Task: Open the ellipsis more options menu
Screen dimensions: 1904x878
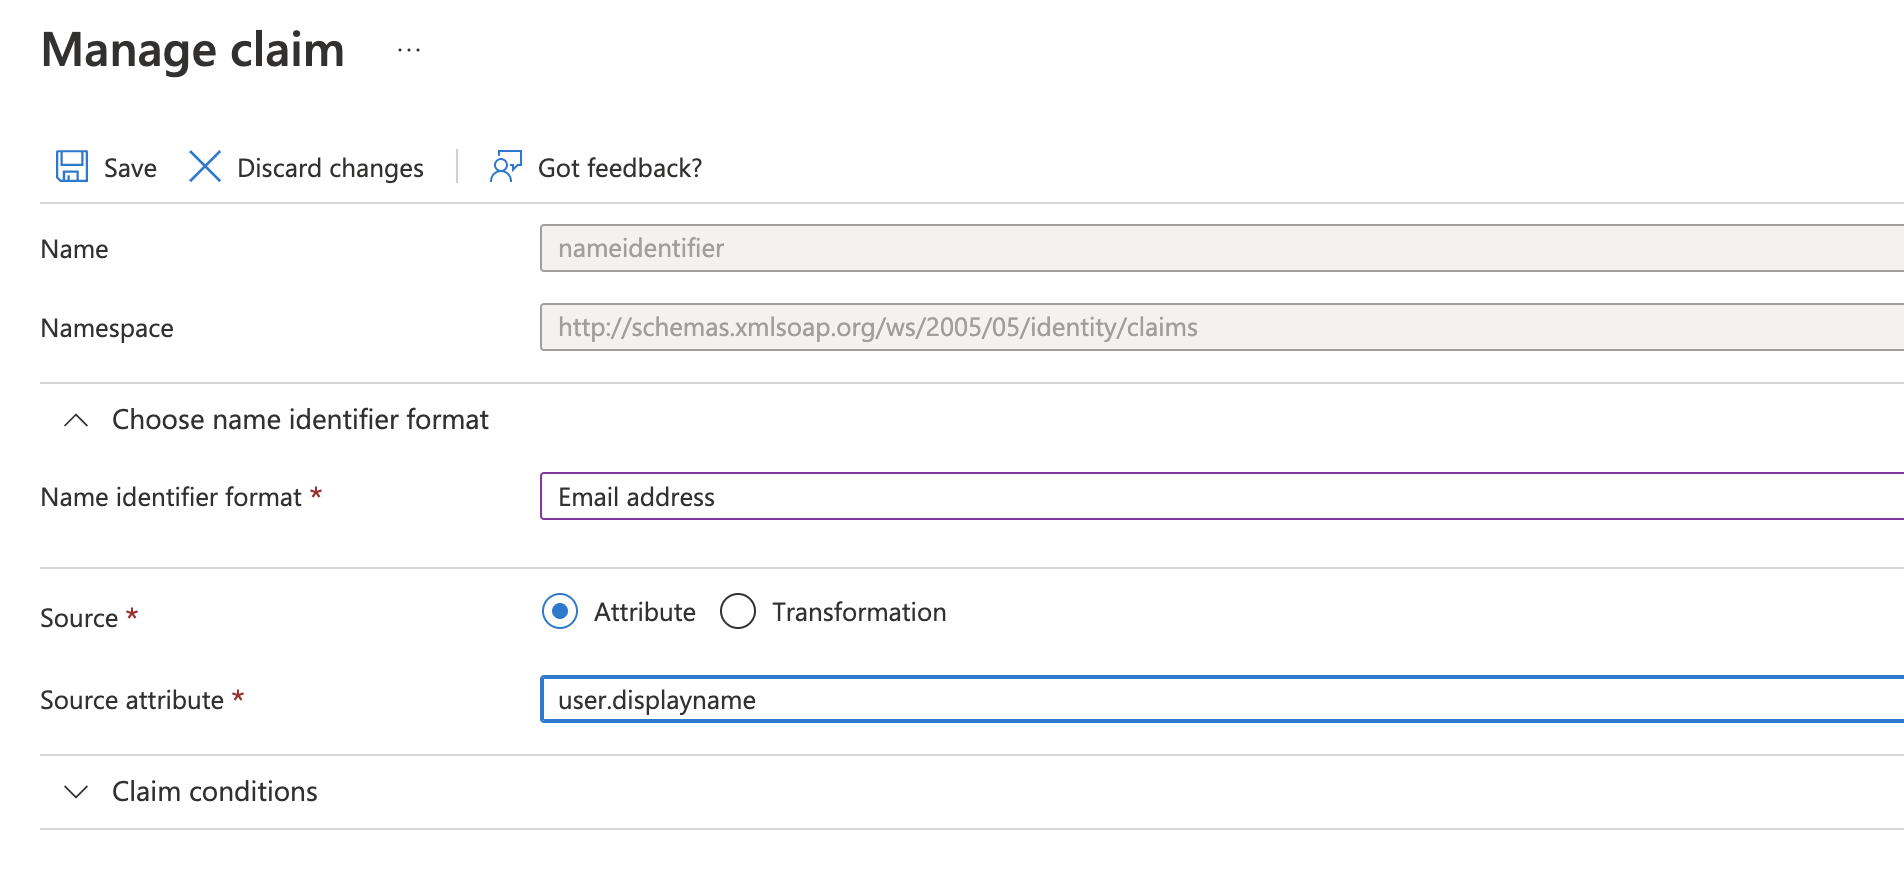Action: tap(409, 50)
